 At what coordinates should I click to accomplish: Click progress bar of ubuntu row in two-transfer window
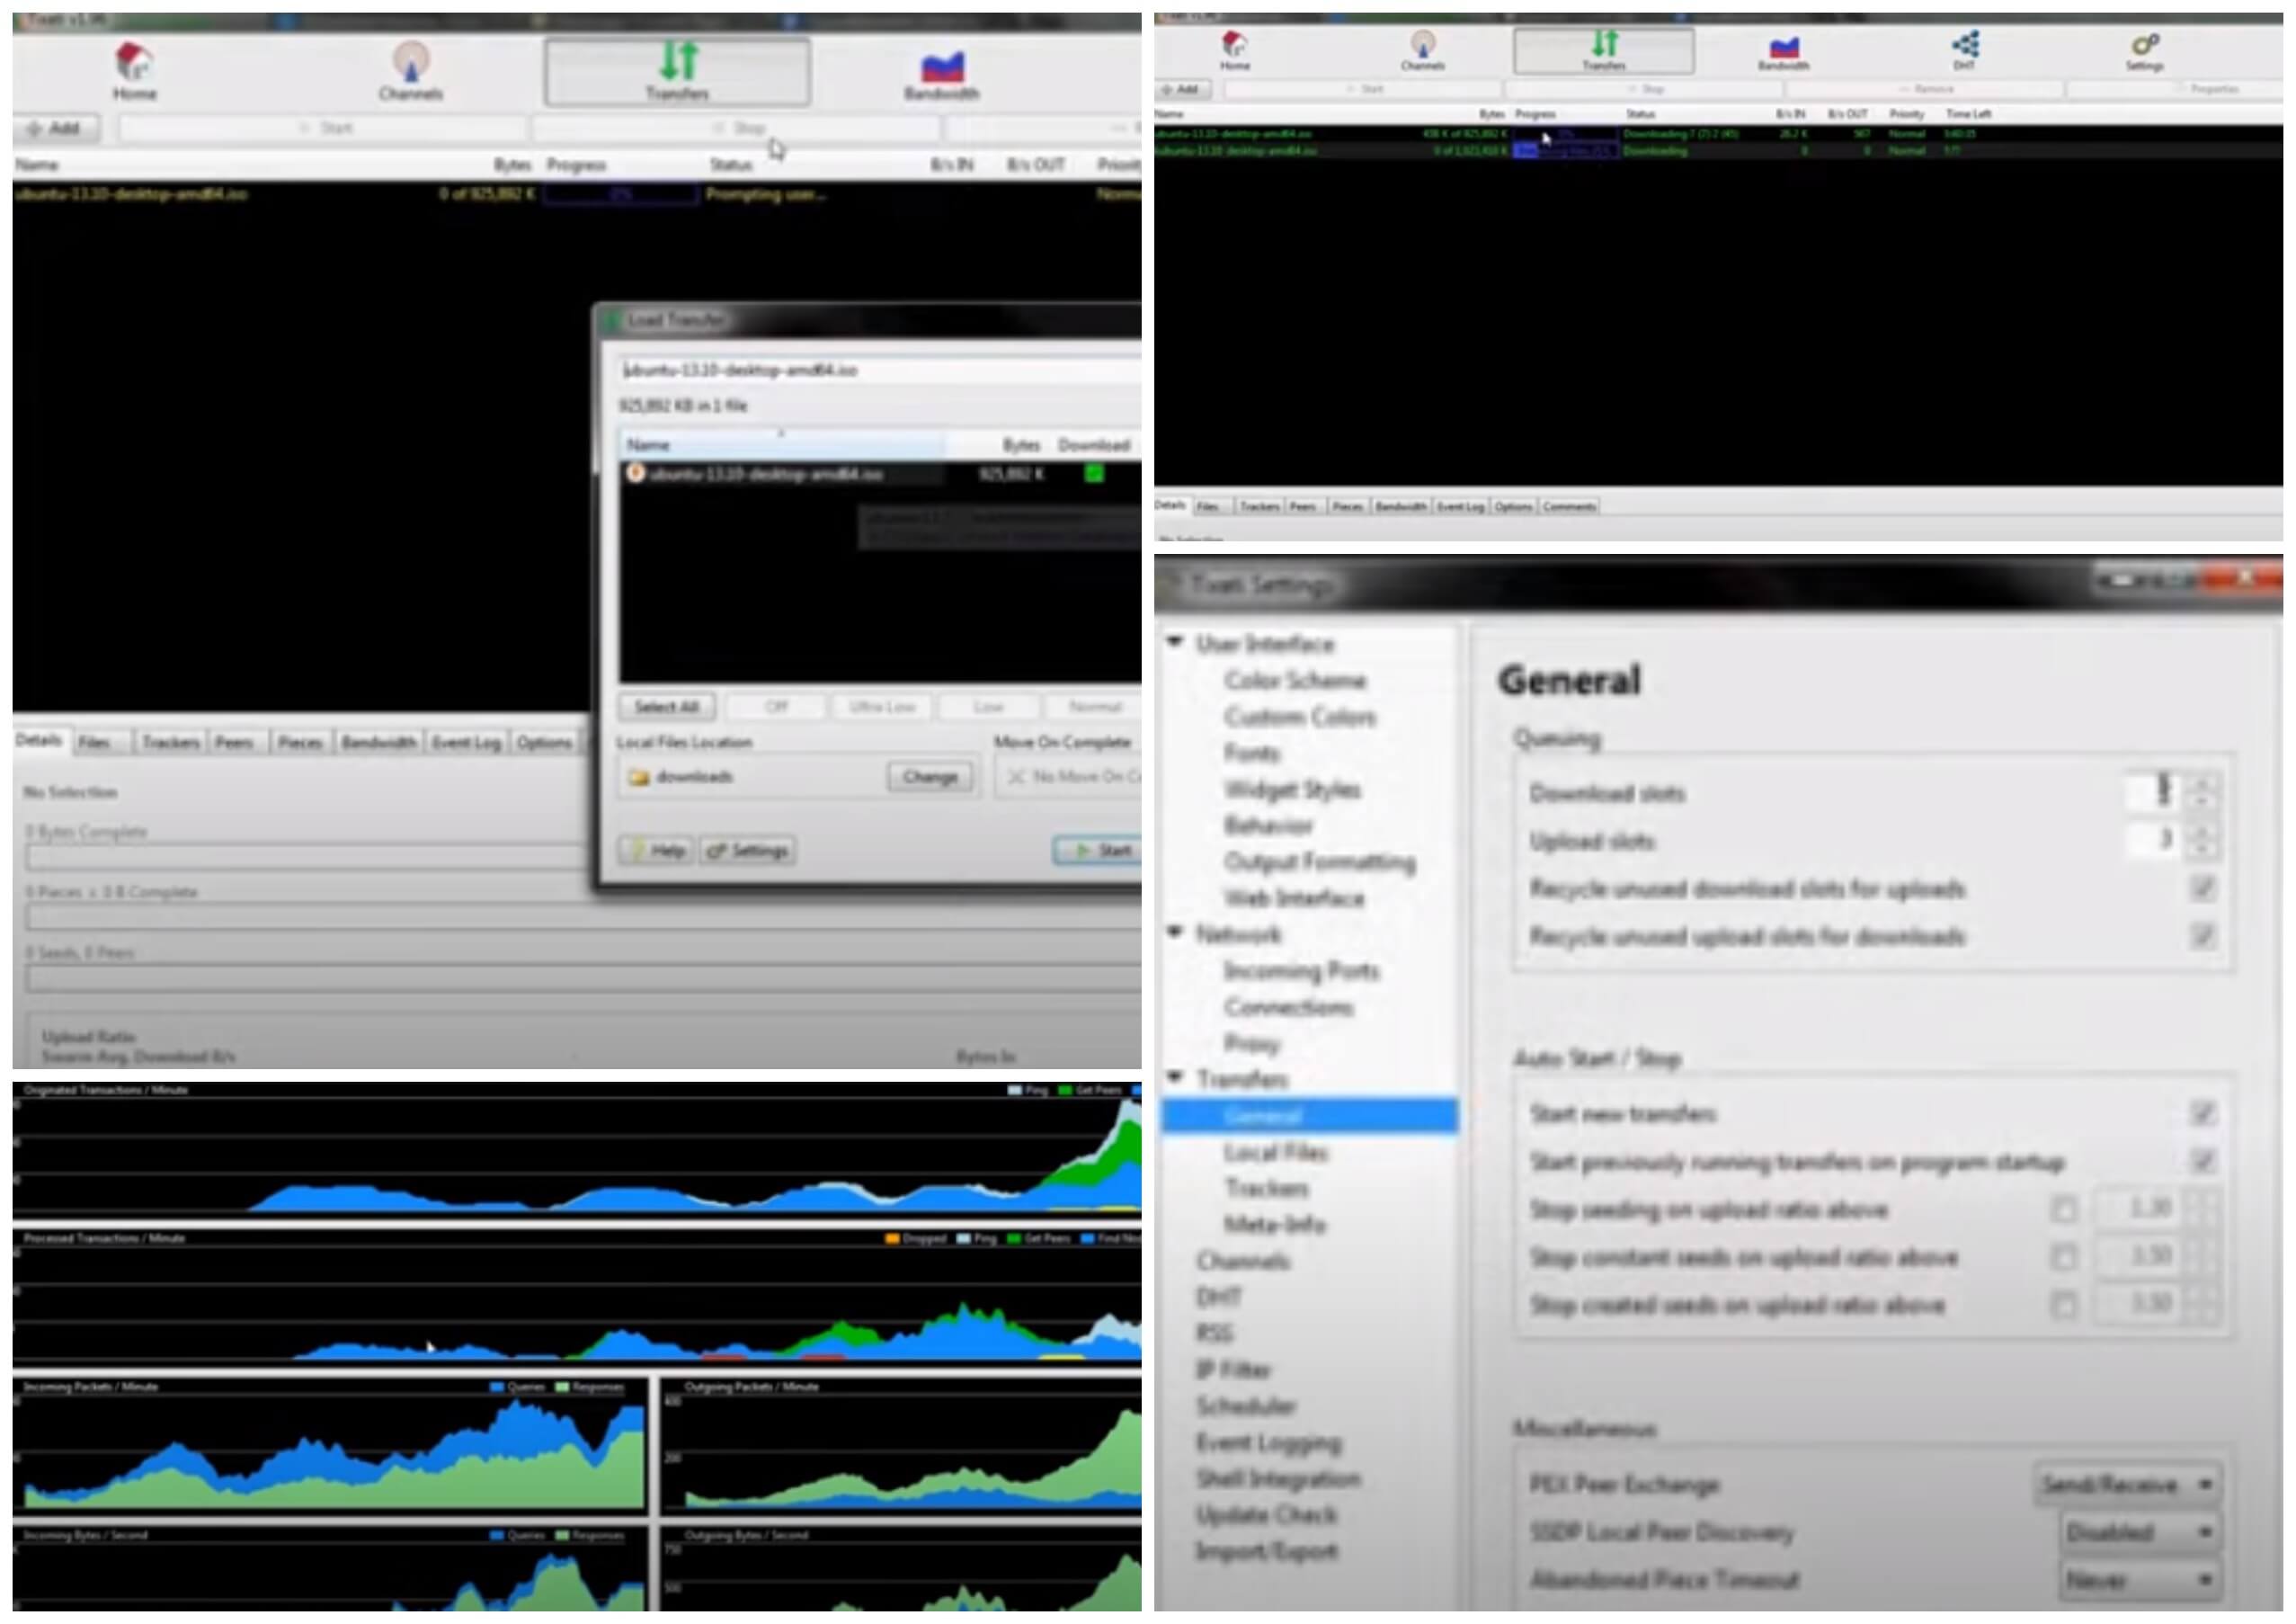point(1566,134)
